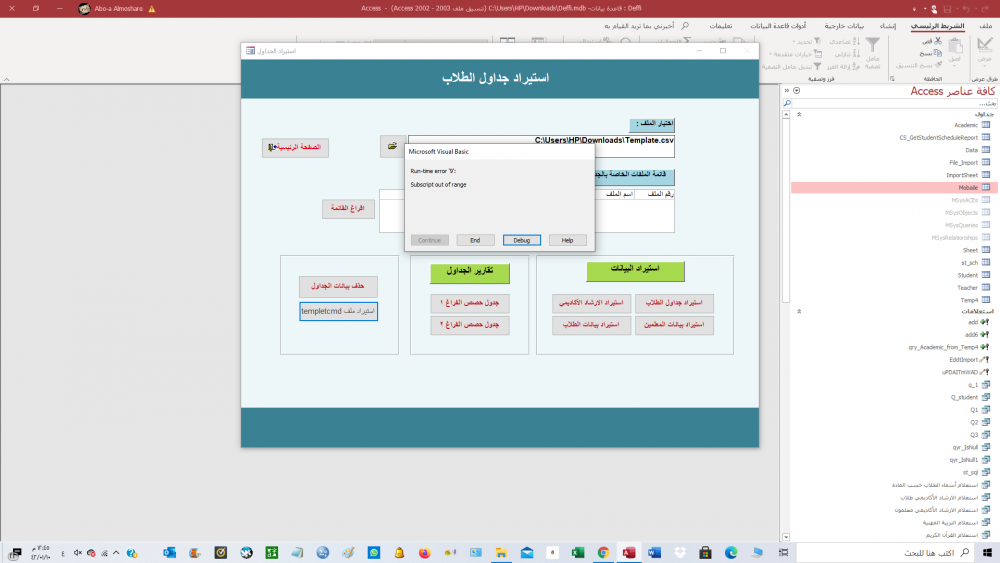The height and width of the screenshot is (563, 1000).
Task: Click the استيراد بيانات الطلاب button
Action: click(591, 325)
